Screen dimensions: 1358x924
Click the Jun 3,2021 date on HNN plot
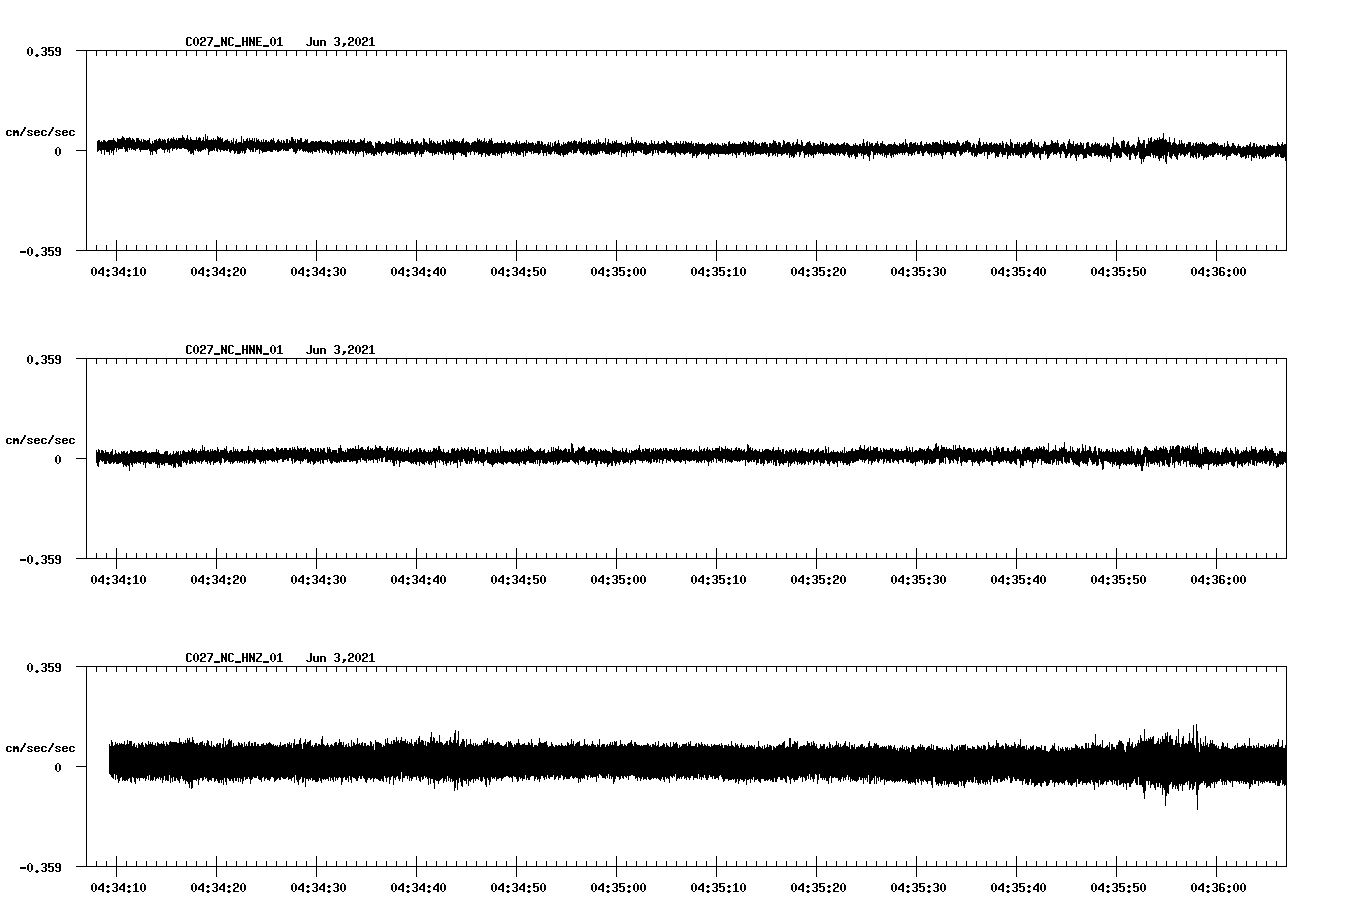[x=341, y=350]
